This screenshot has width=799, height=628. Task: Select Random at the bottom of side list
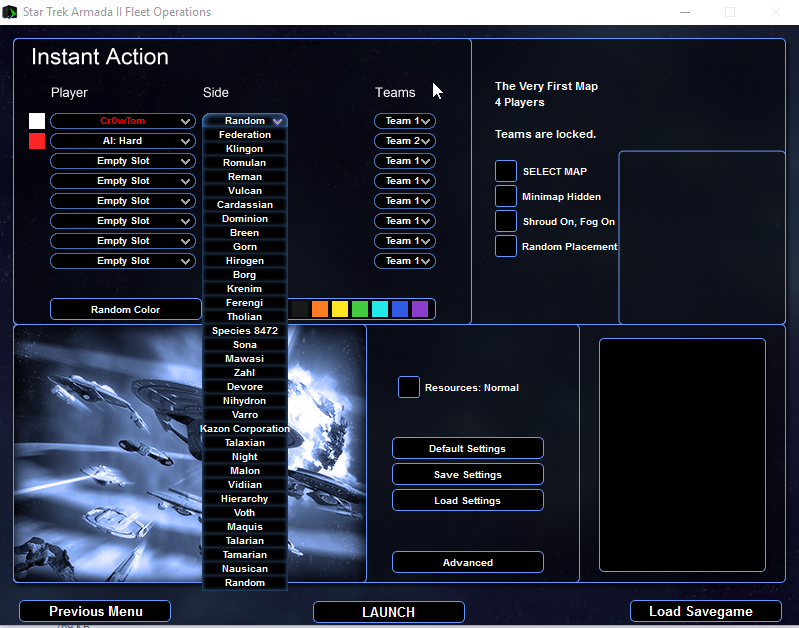click(x=245, y=583)
